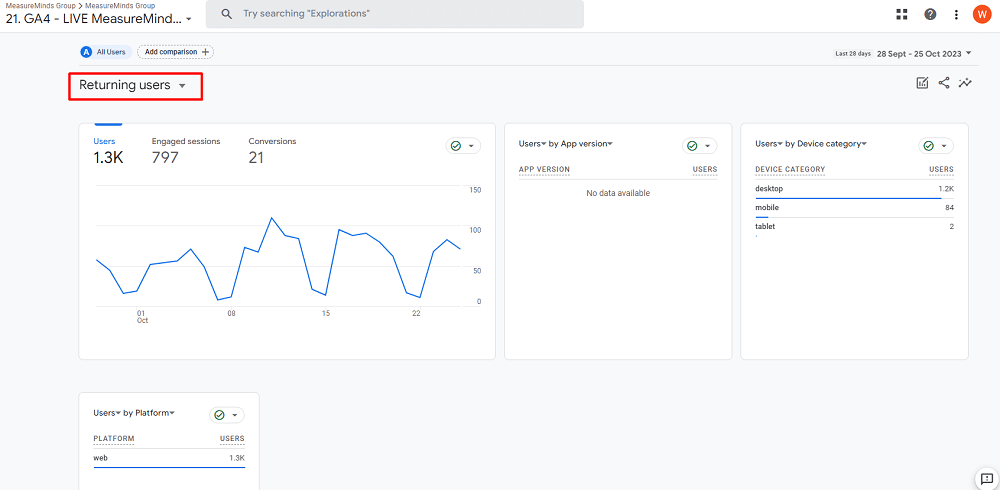Open the three-dot more options menu
The width and height of the screenshot is (1000, 490).
(x=956, y=14)
